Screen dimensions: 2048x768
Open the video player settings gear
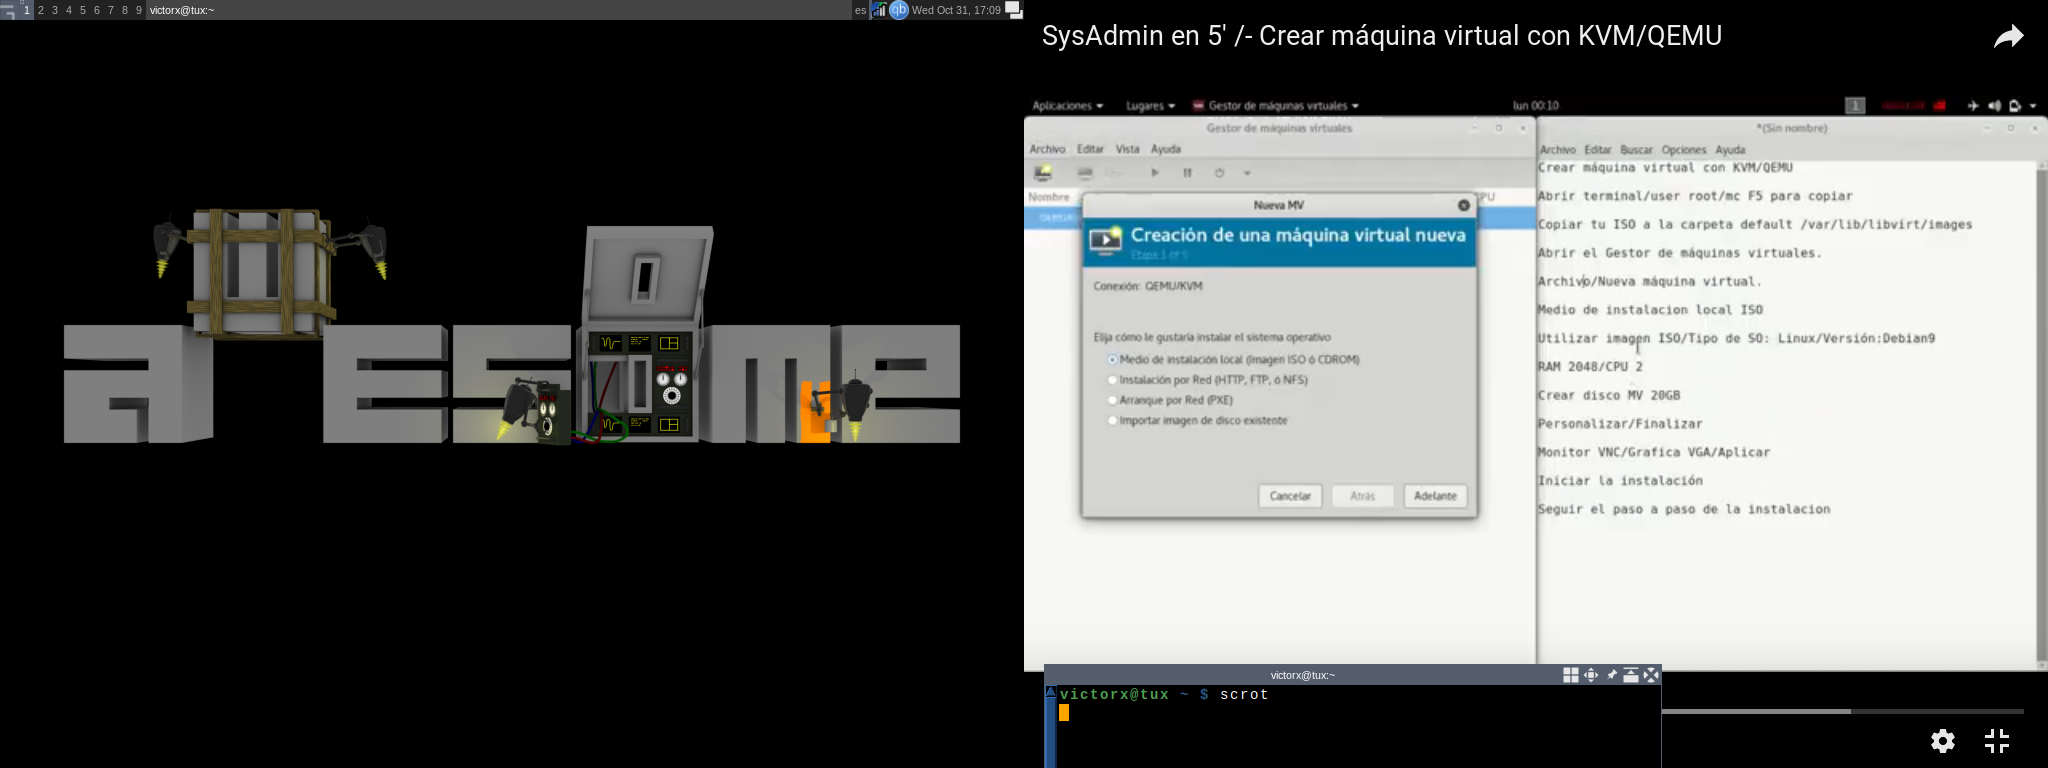[1942, 740]
